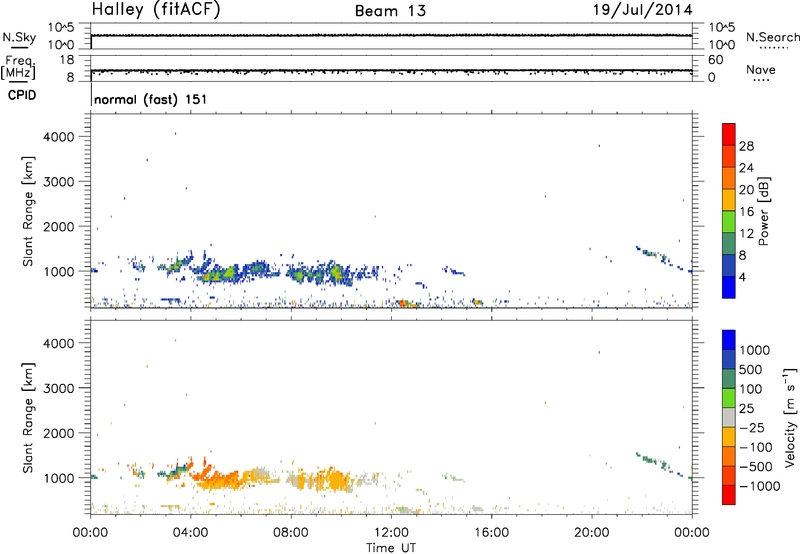Click the gray −25 to 25 Velocity color band
The width and height of the screenshot is (800, 554).
click(x=729, y=417)
